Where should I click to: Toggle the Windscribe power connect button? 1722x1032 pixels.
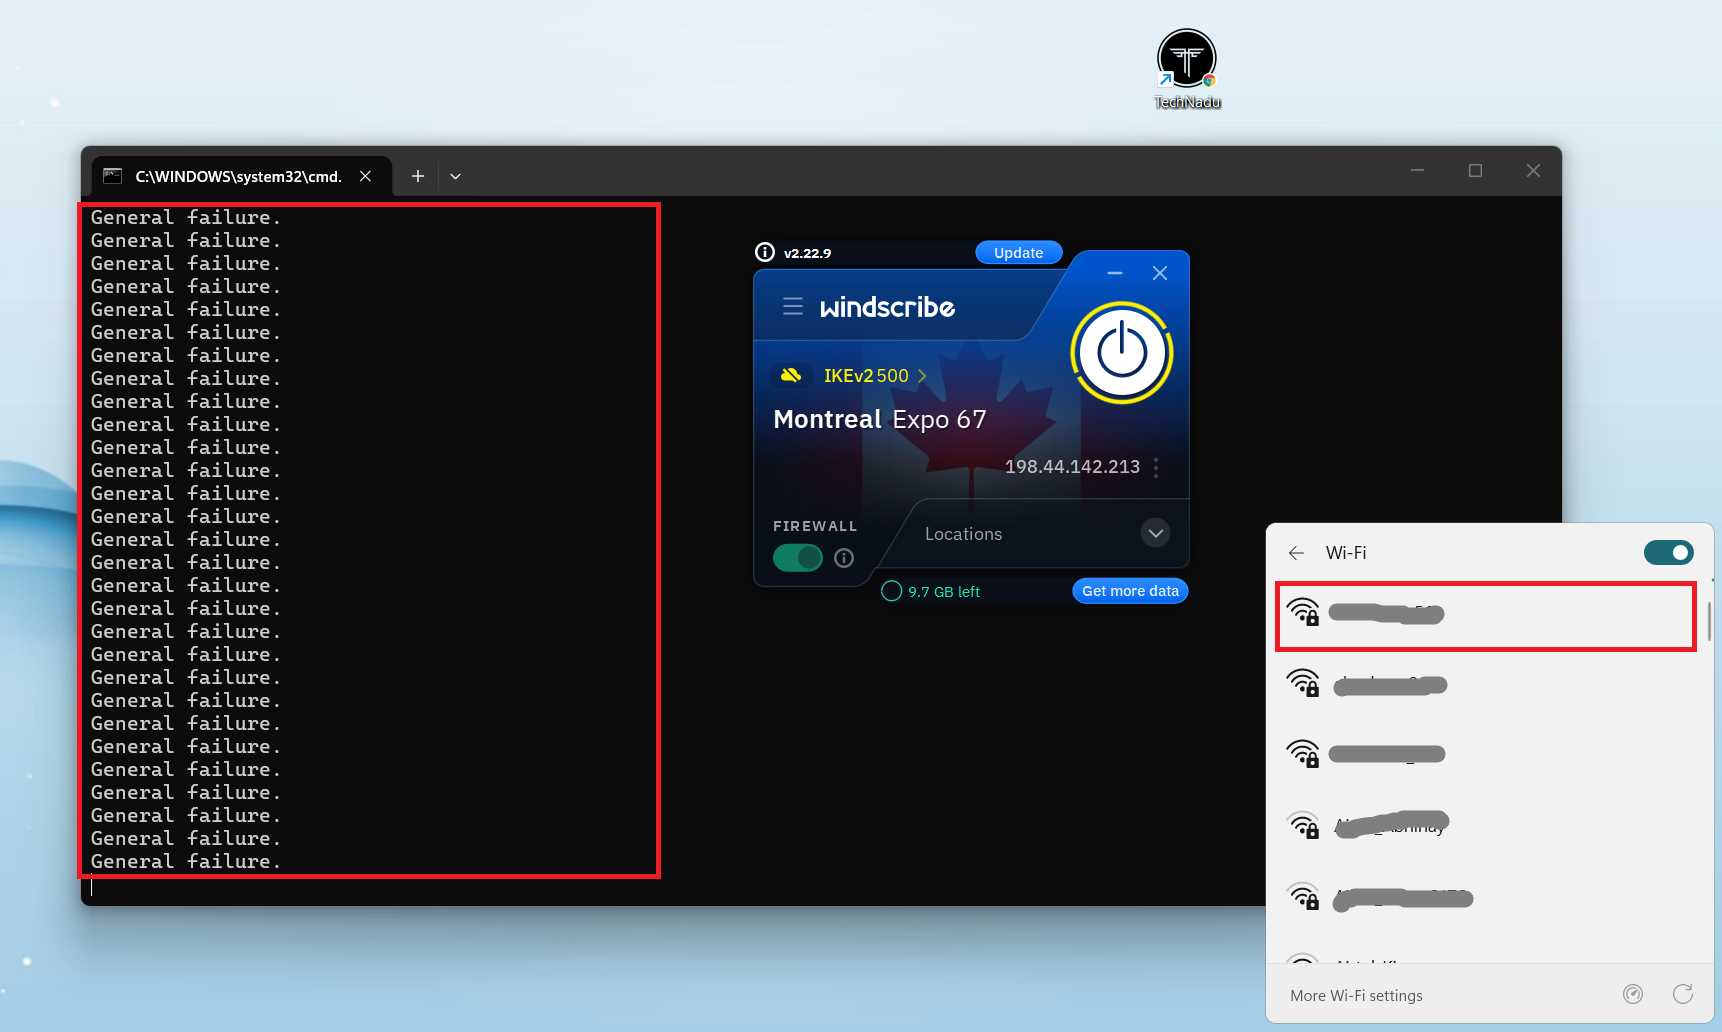[1122, 353]
